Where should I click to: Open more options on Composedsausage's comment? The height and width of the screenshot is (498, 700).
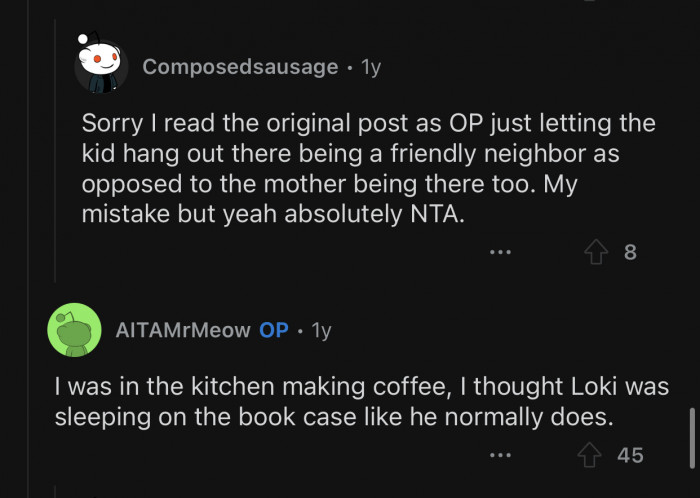pos(500,253)
